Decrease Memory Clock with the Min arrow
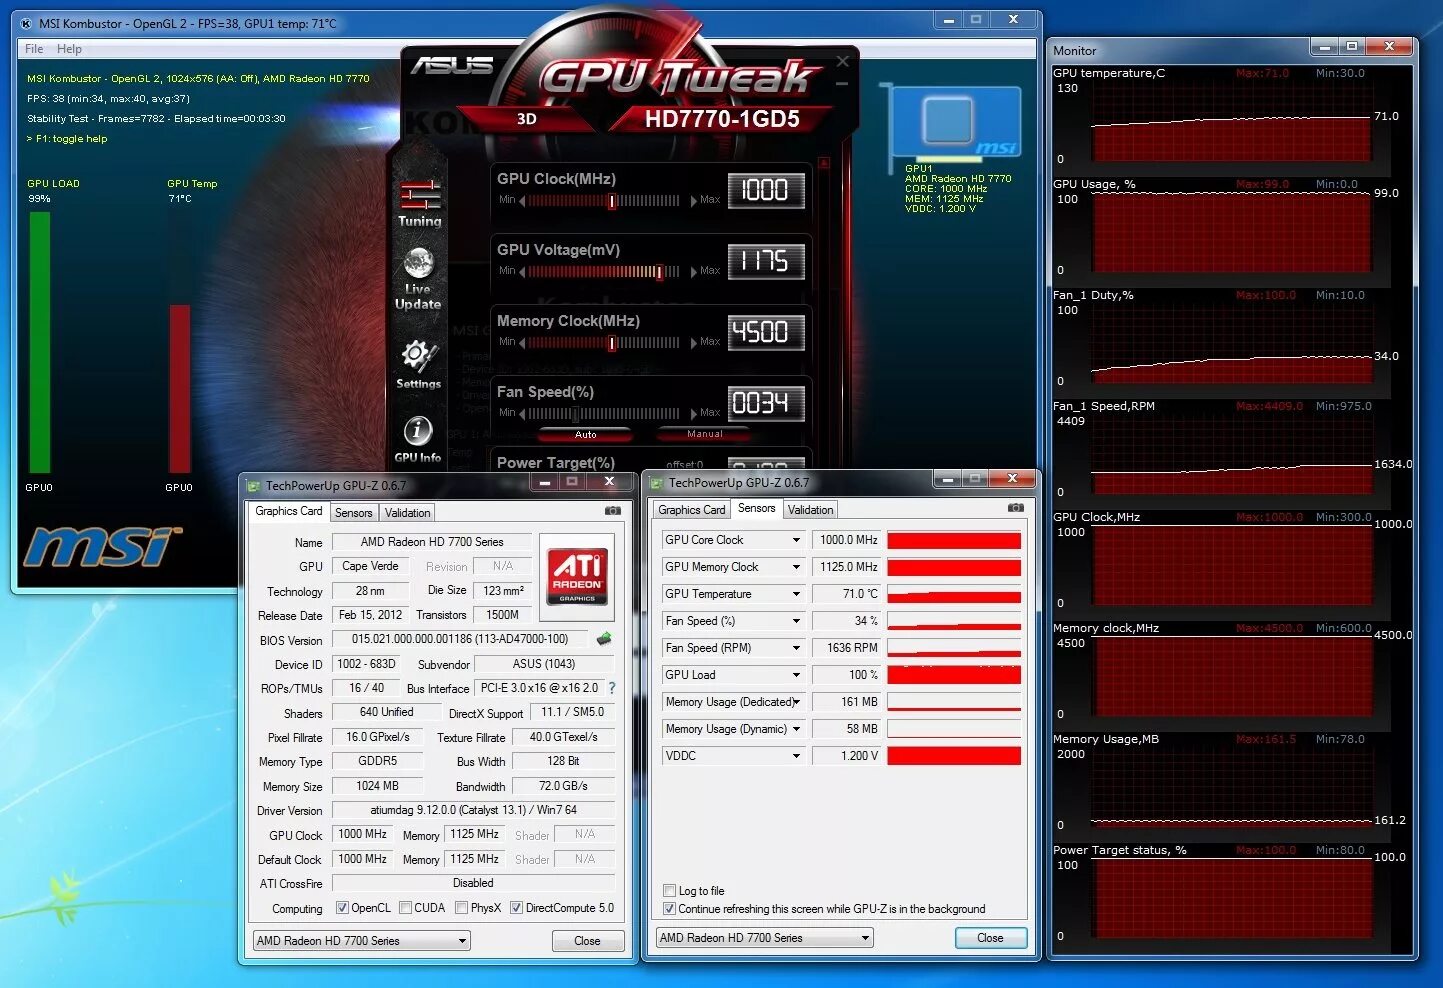The height and width of the screenshot is (988, 1443). pyautogui.click(x=522, y=343)
